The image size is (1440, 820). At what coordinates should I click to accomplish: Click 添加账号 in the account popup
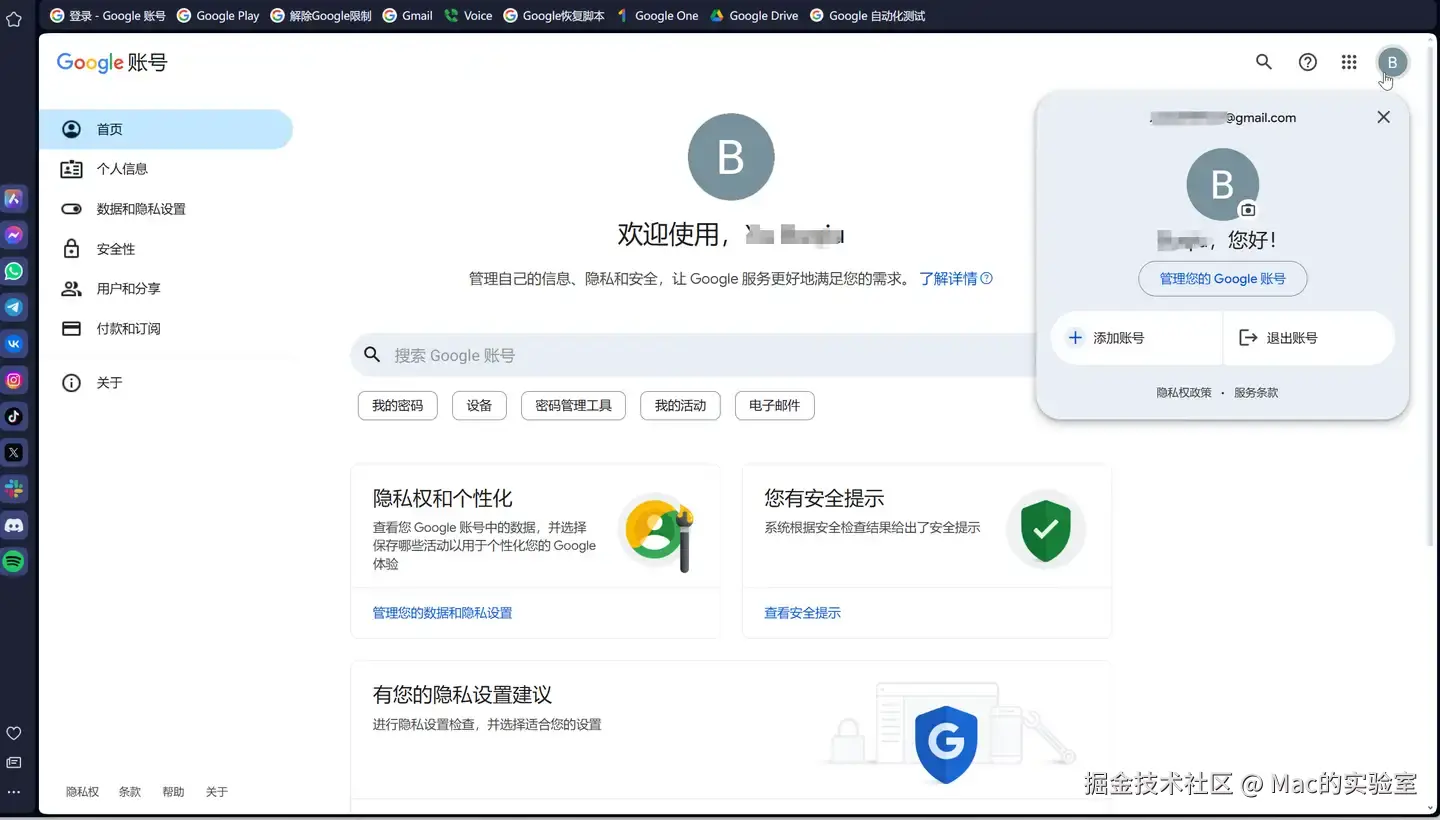[x=1136, y=338]
